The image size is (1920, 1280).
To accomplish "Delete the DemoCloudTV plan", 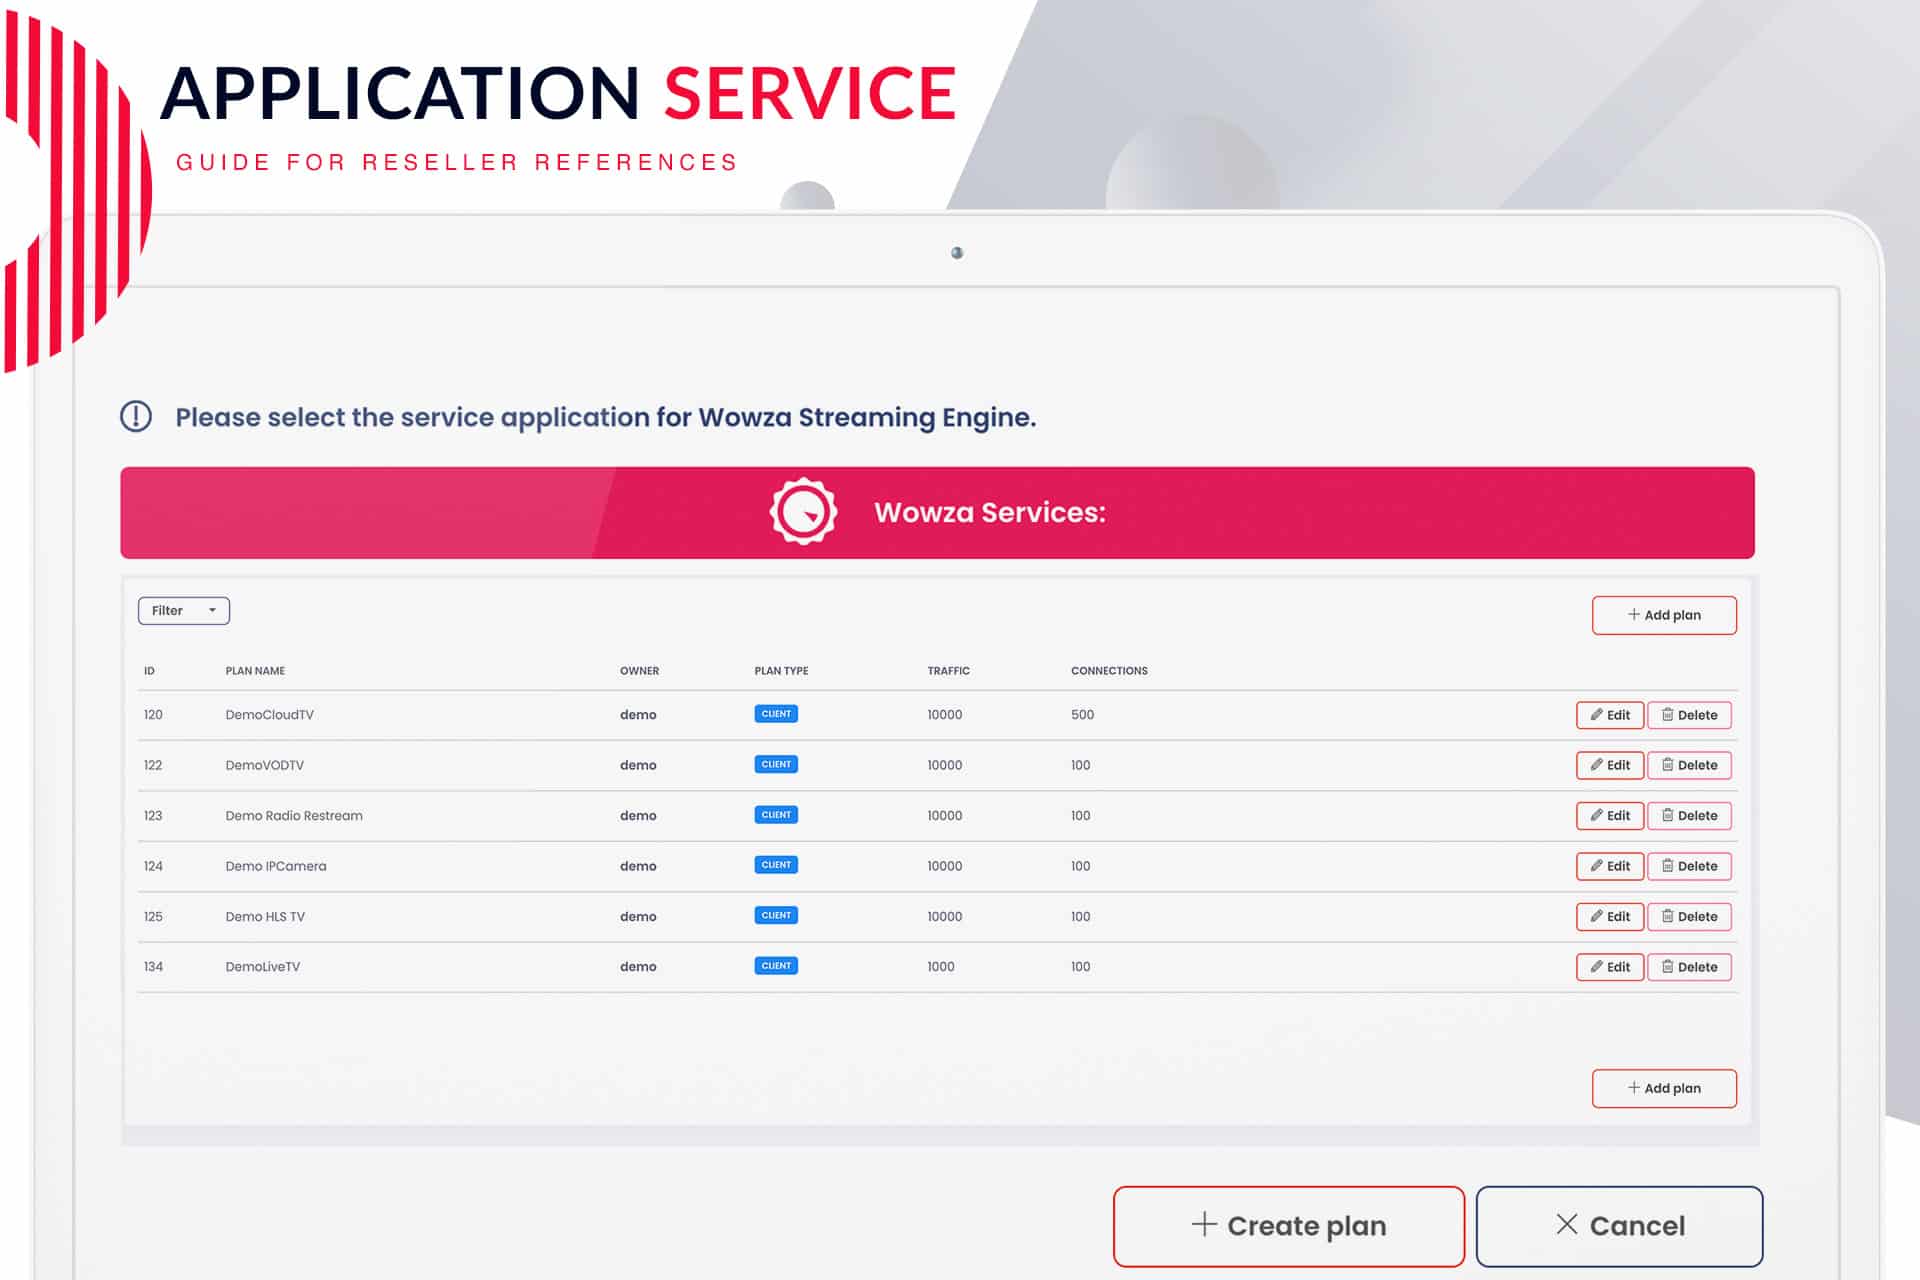I will click(1689, 715).
